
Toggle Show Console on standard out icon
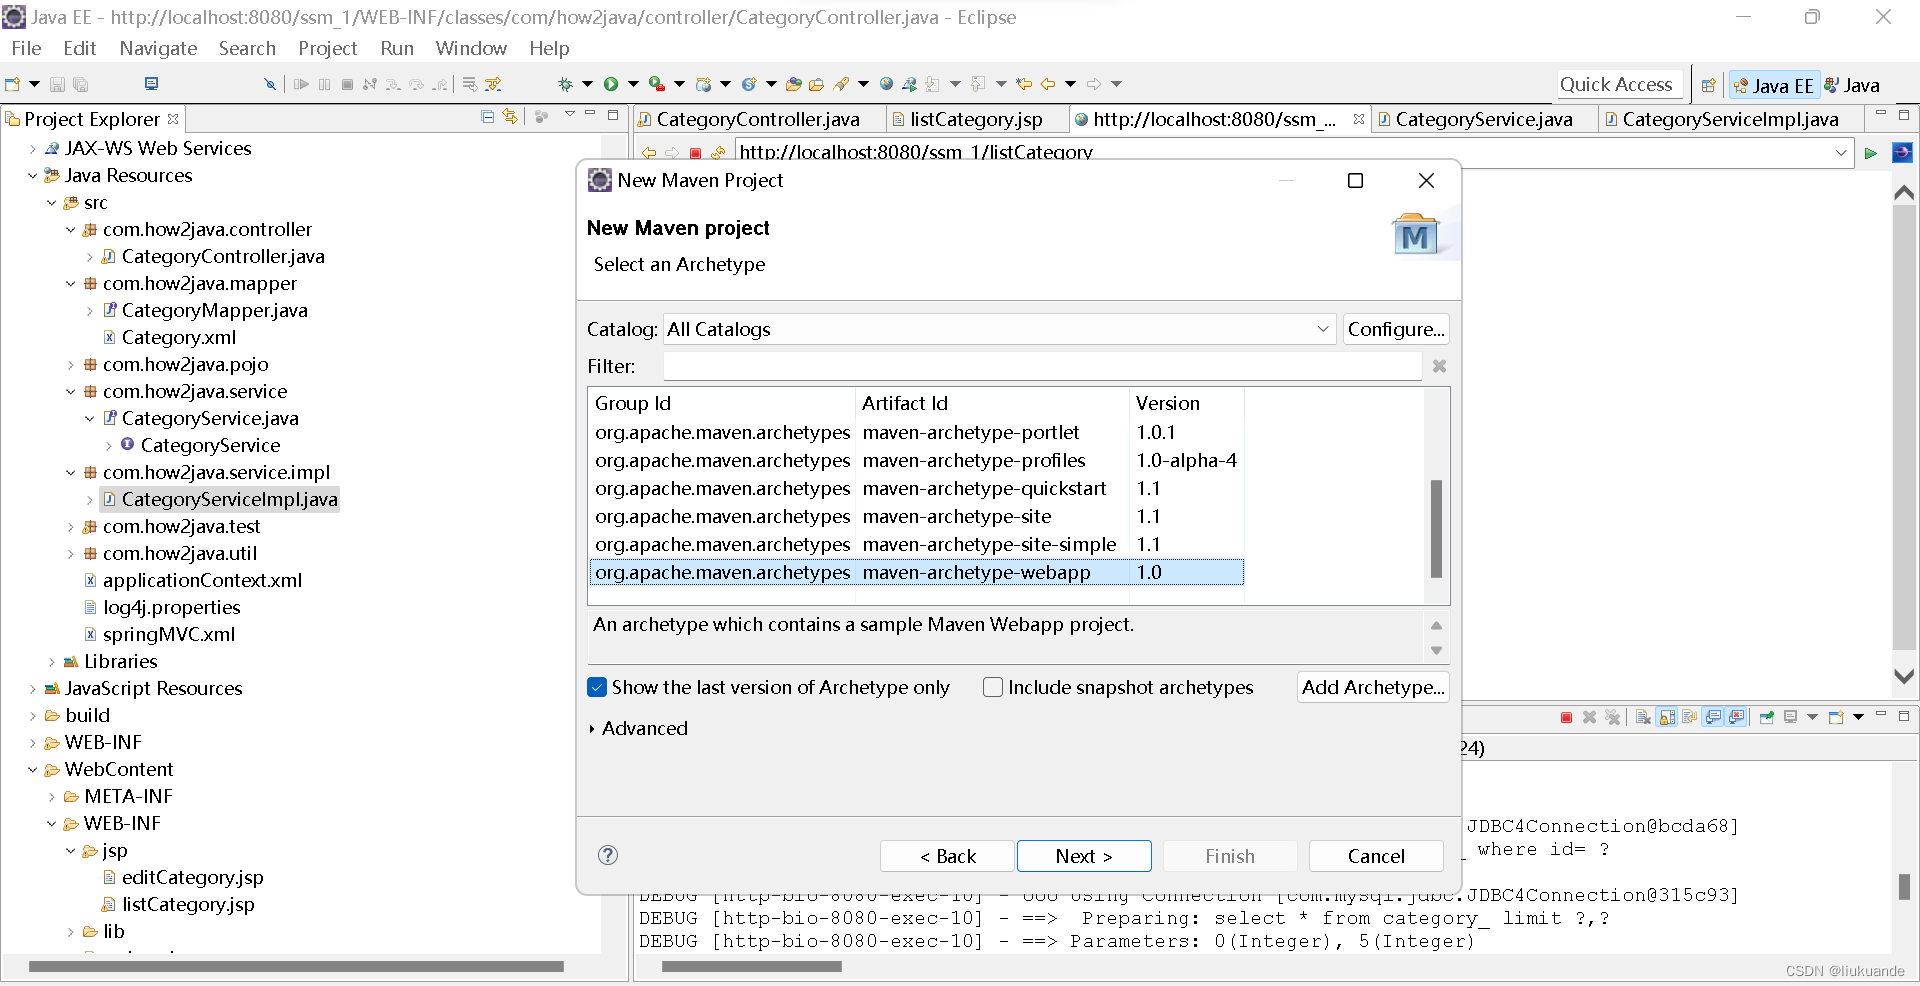[1714, 717]
